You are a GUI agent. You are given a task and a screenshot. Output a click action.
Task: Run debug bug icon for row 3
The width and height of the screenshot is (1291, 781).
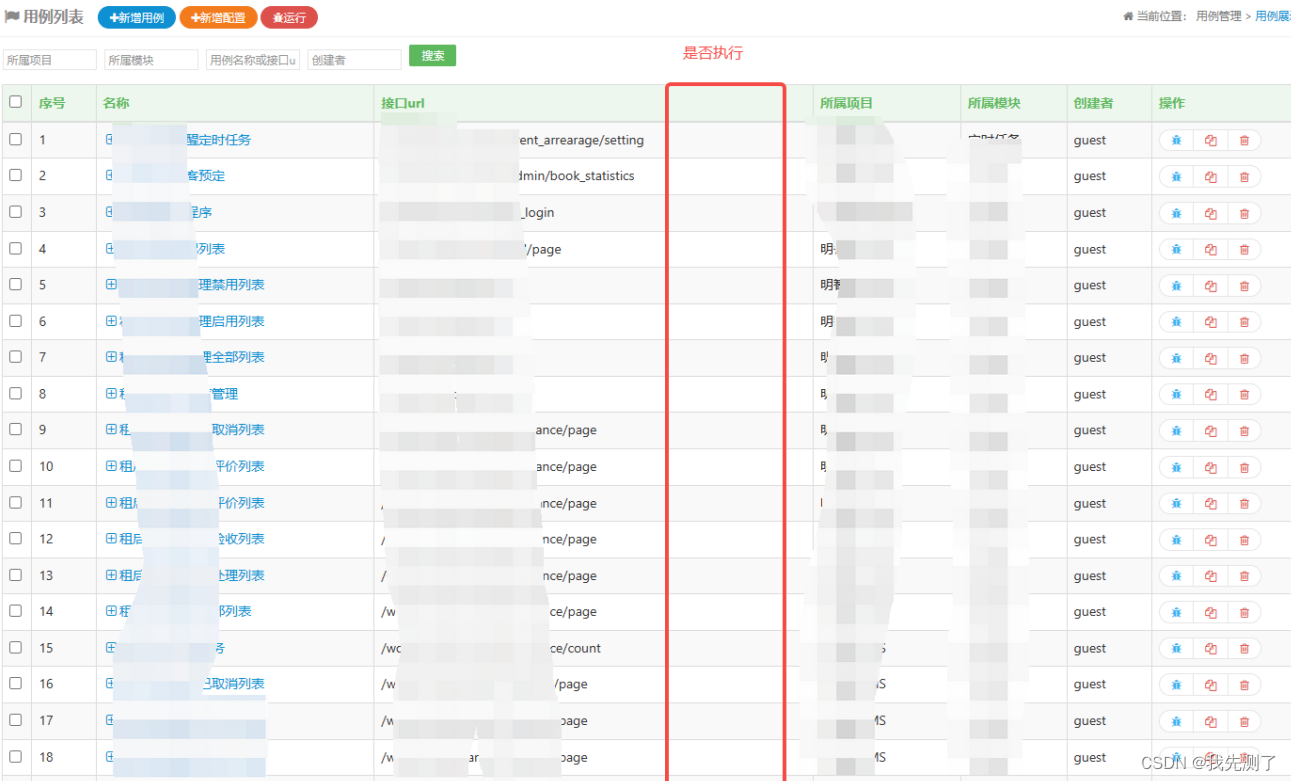point(1176,213)
